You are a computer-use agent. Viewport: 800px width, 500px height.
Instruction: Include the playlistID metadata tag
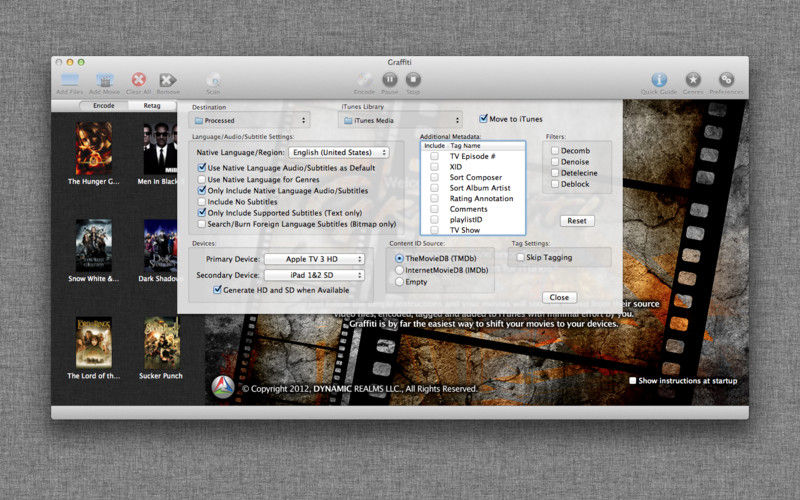pos(434,219)
